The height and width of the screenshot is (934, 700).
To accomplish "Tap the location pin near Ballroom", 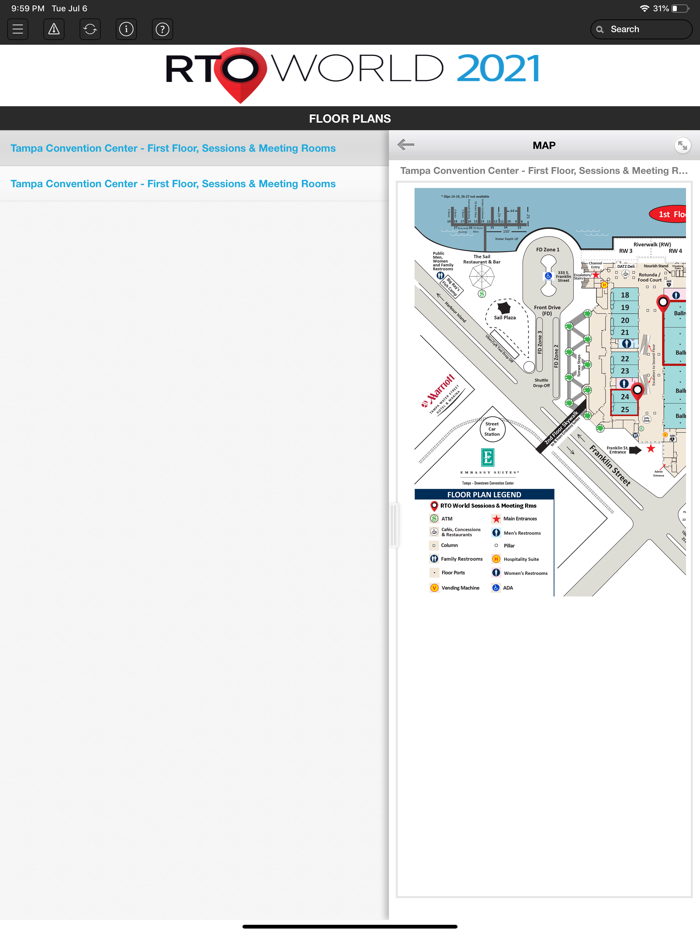I will point(662,303).
